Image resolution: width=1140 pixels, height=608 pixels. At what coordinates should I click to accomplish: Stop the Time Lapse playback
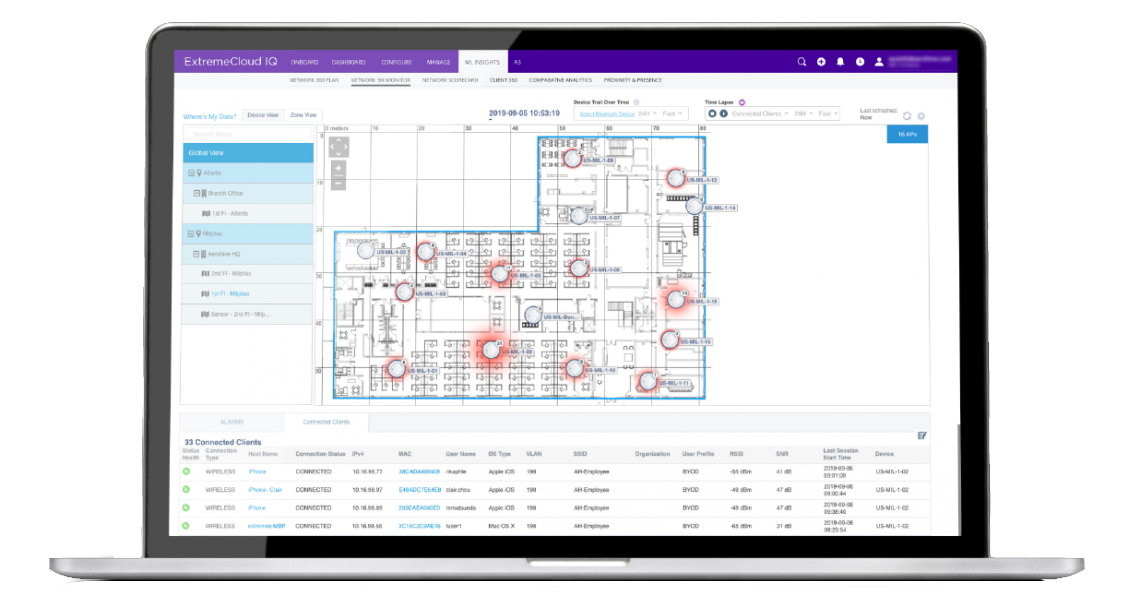(712, 113)
